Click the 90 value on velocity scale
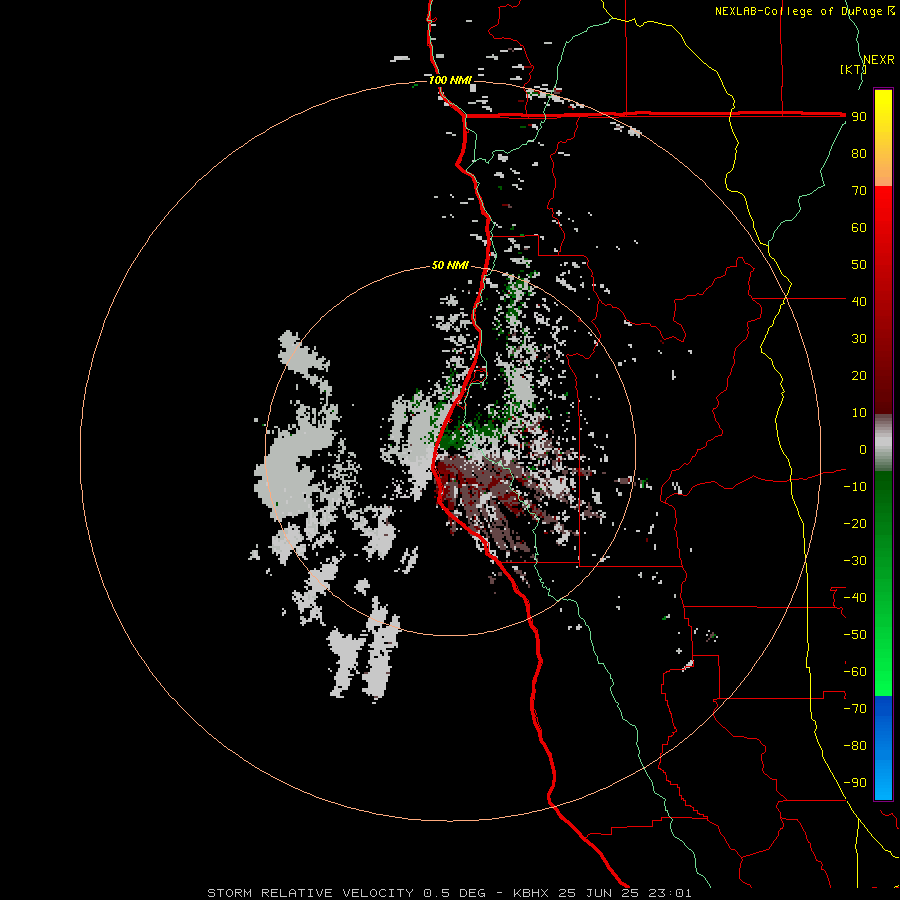The height and width of the screenshot is (900, 900). [859, 117]
